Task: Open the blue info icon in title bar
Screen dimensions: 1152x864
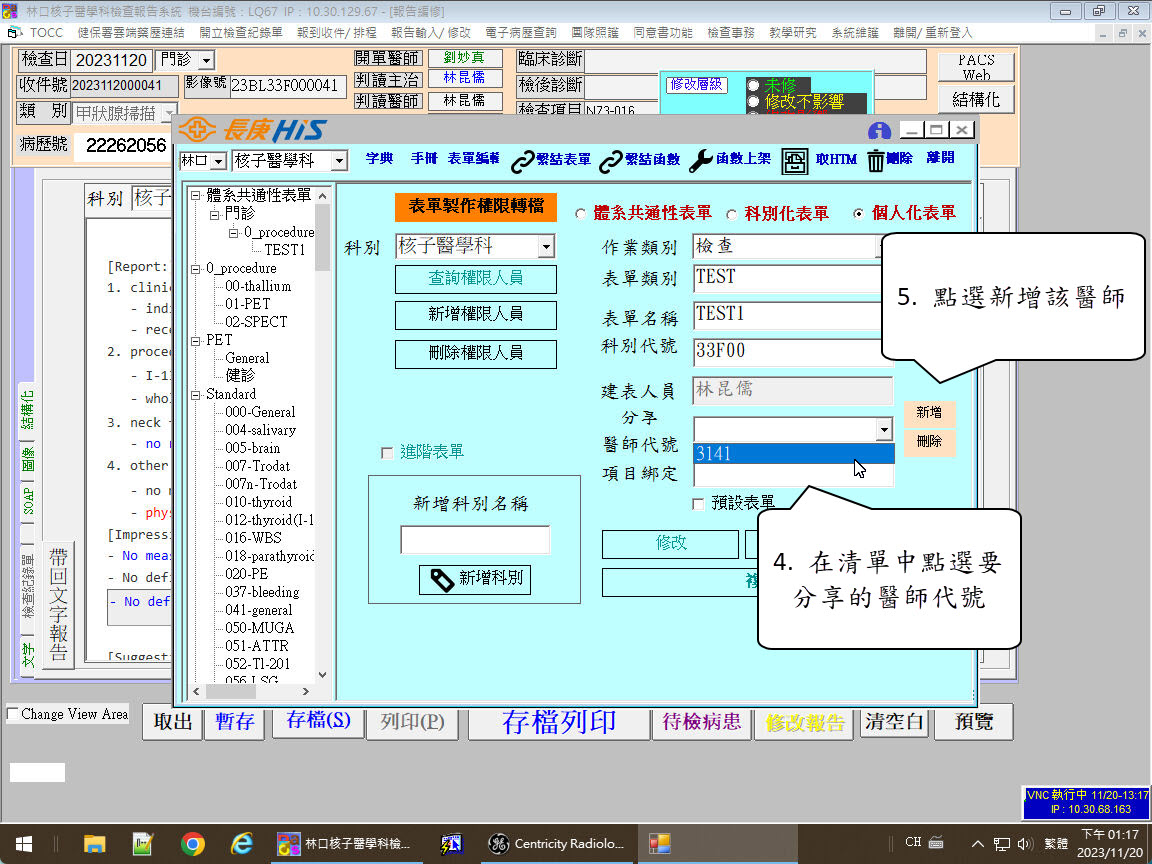Action: click(879, 131)
